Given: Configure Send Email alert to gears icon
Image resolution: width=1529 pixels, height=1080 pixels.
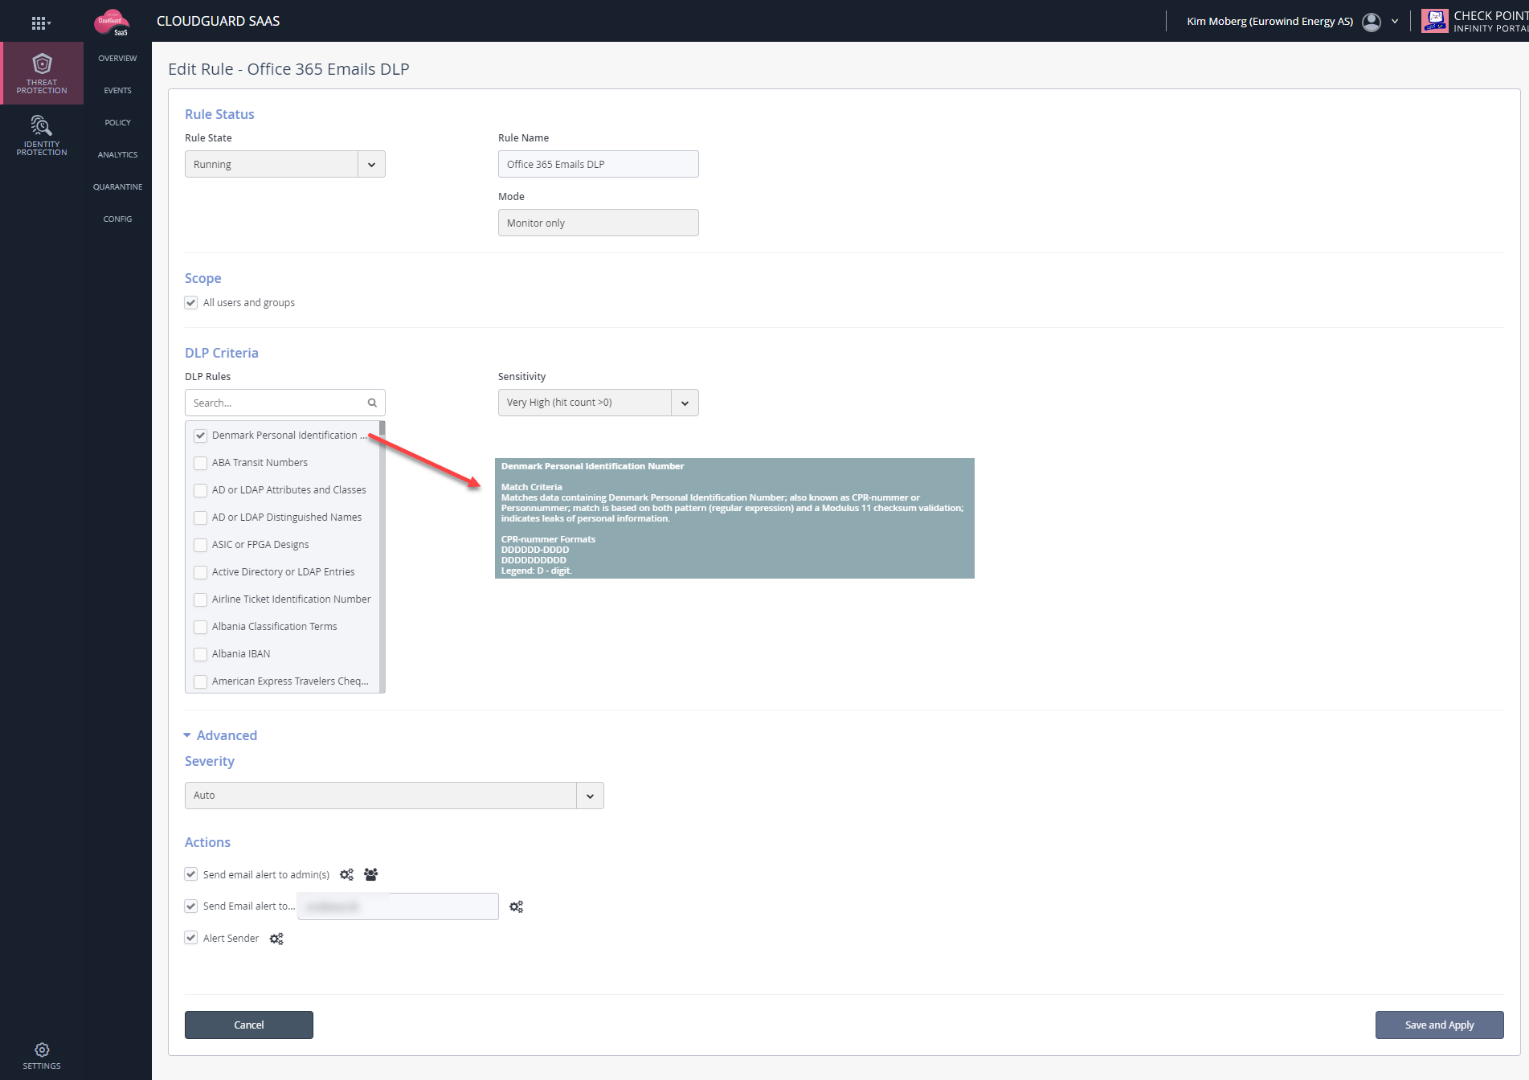Looking at the screenshot, I should [x=516, y=907].
